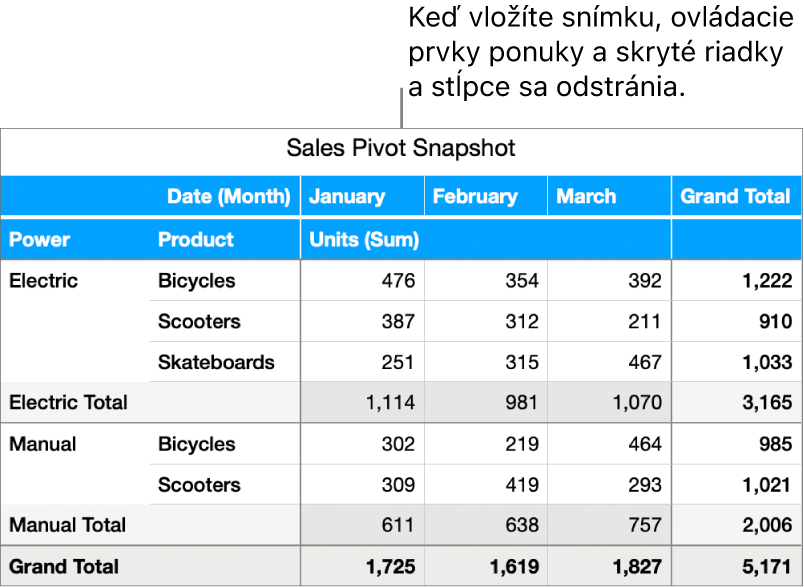
Task: Select the Skateboards March value 467
Action: (643, 362)
